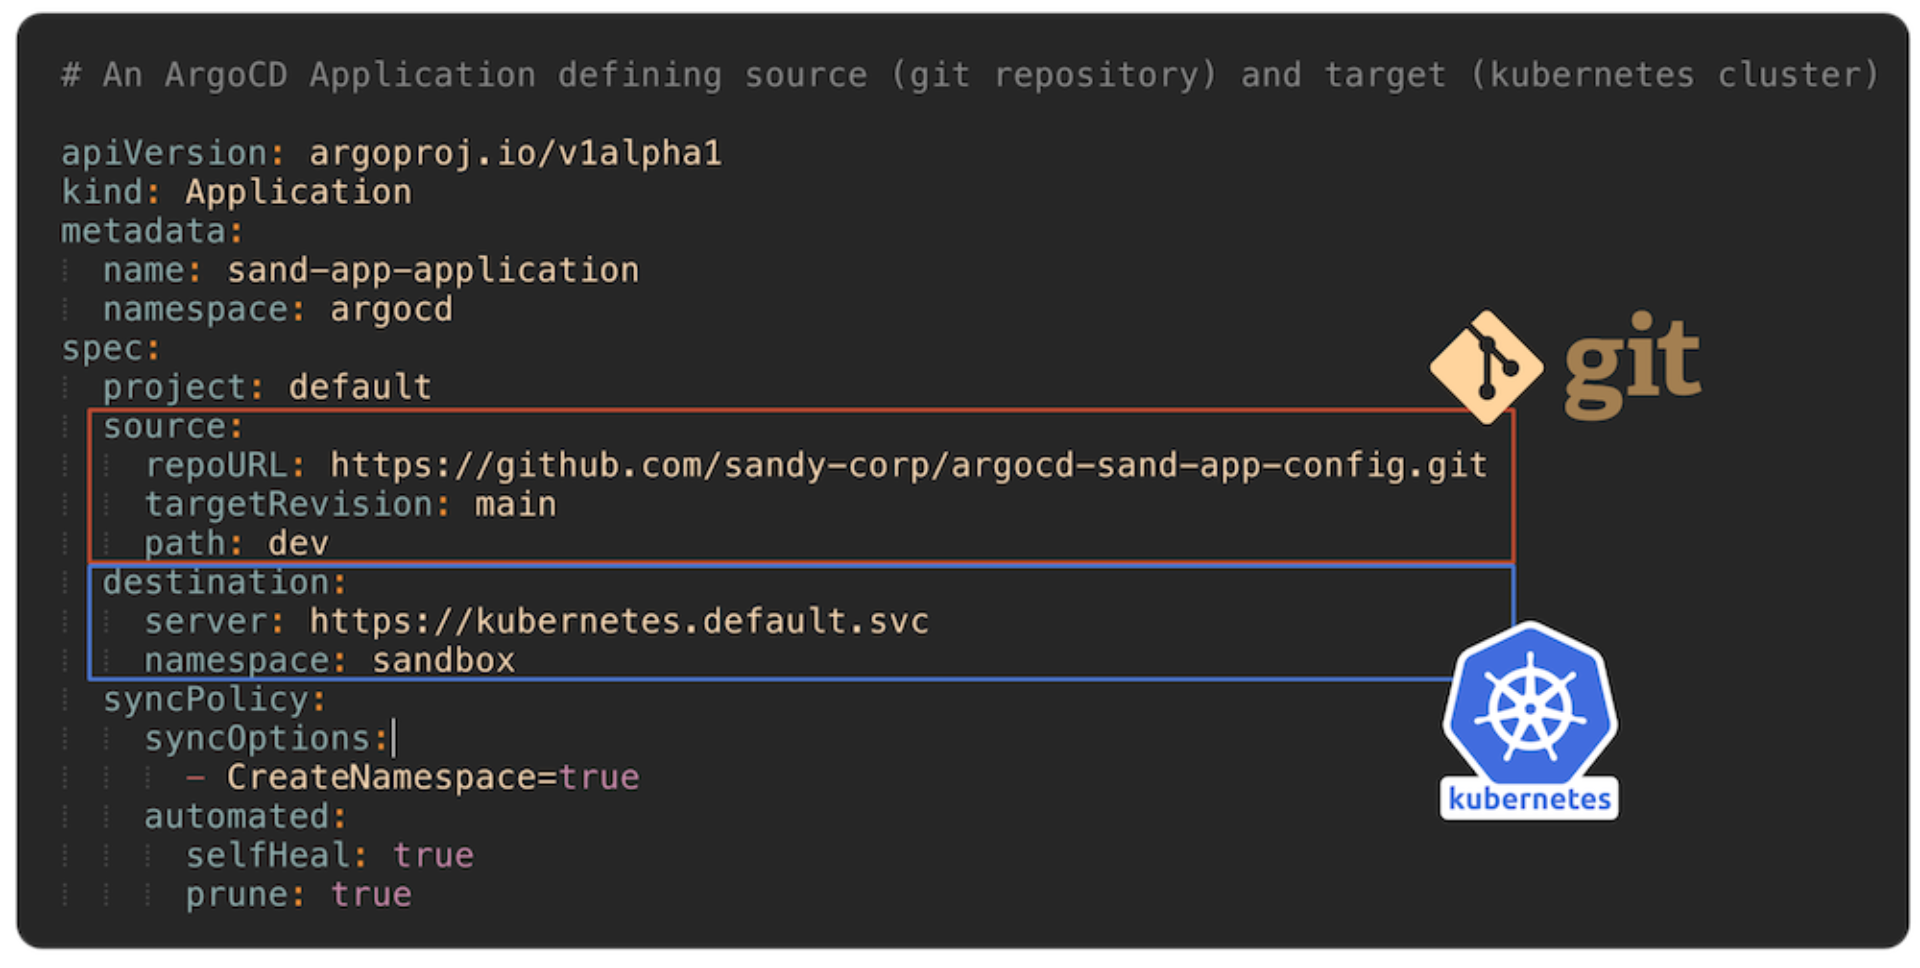Image resolution: width=1920 pixels, height=968 pixels.
Task: Click the blue Kubernetes wheel logo
Action: click(x=1530, y=707)
